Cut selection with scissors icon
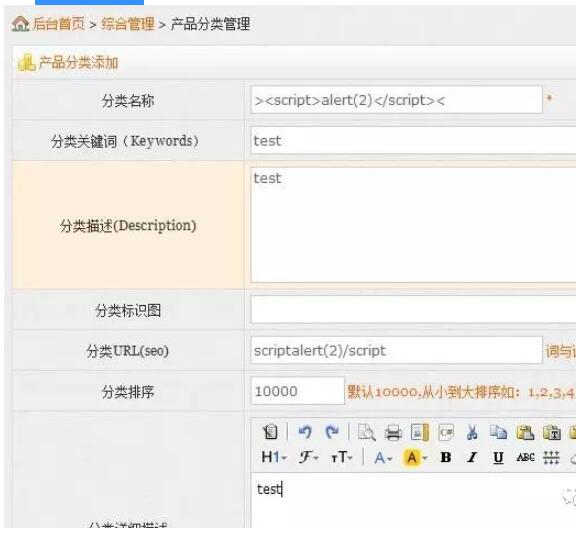 coord(472,432)
